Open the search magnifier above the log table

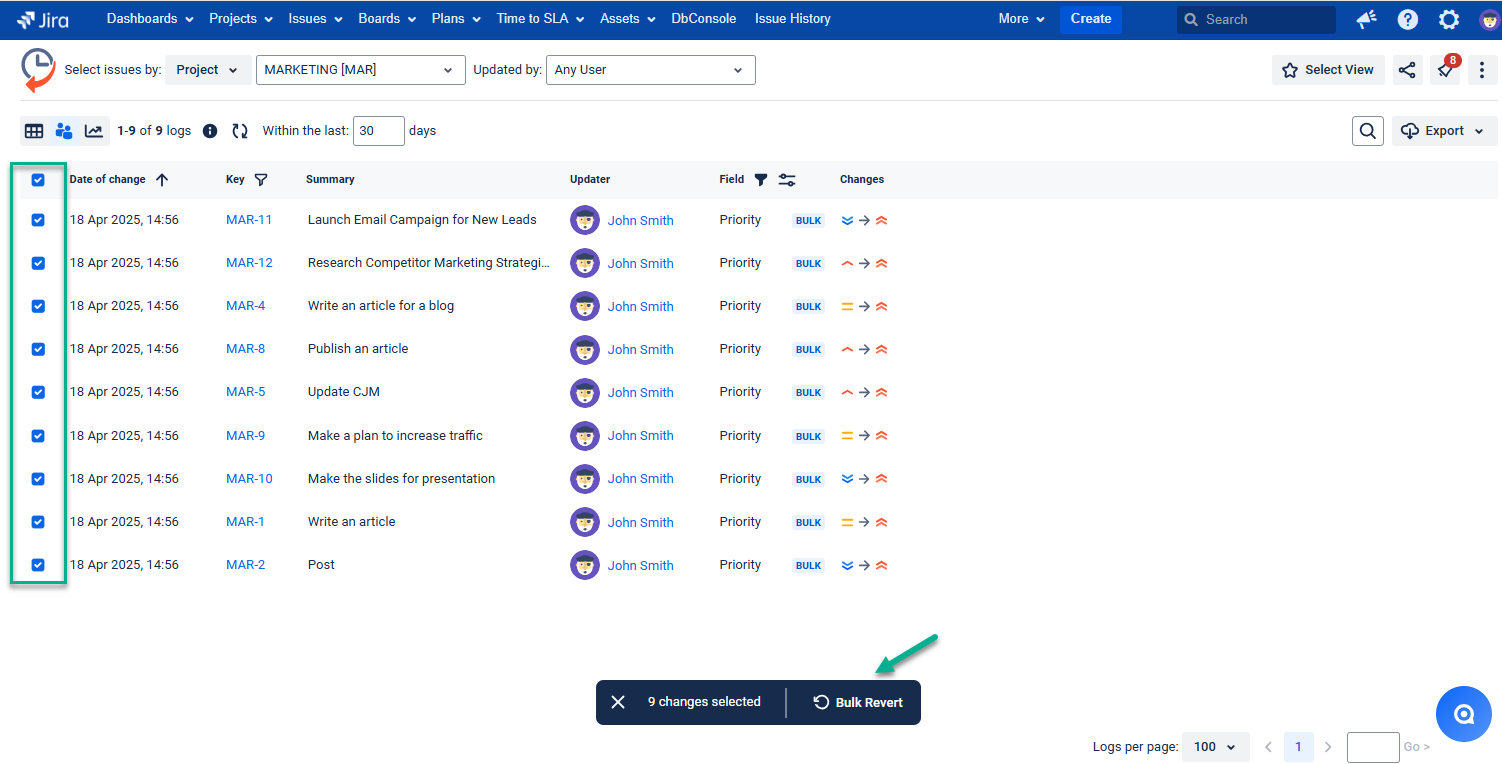point(1367,131)
